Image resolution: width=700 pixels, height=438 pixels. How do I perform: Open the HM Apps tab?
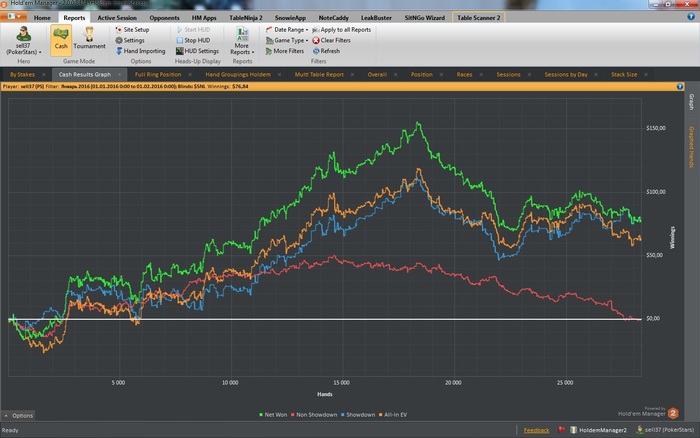pos(204,18)
